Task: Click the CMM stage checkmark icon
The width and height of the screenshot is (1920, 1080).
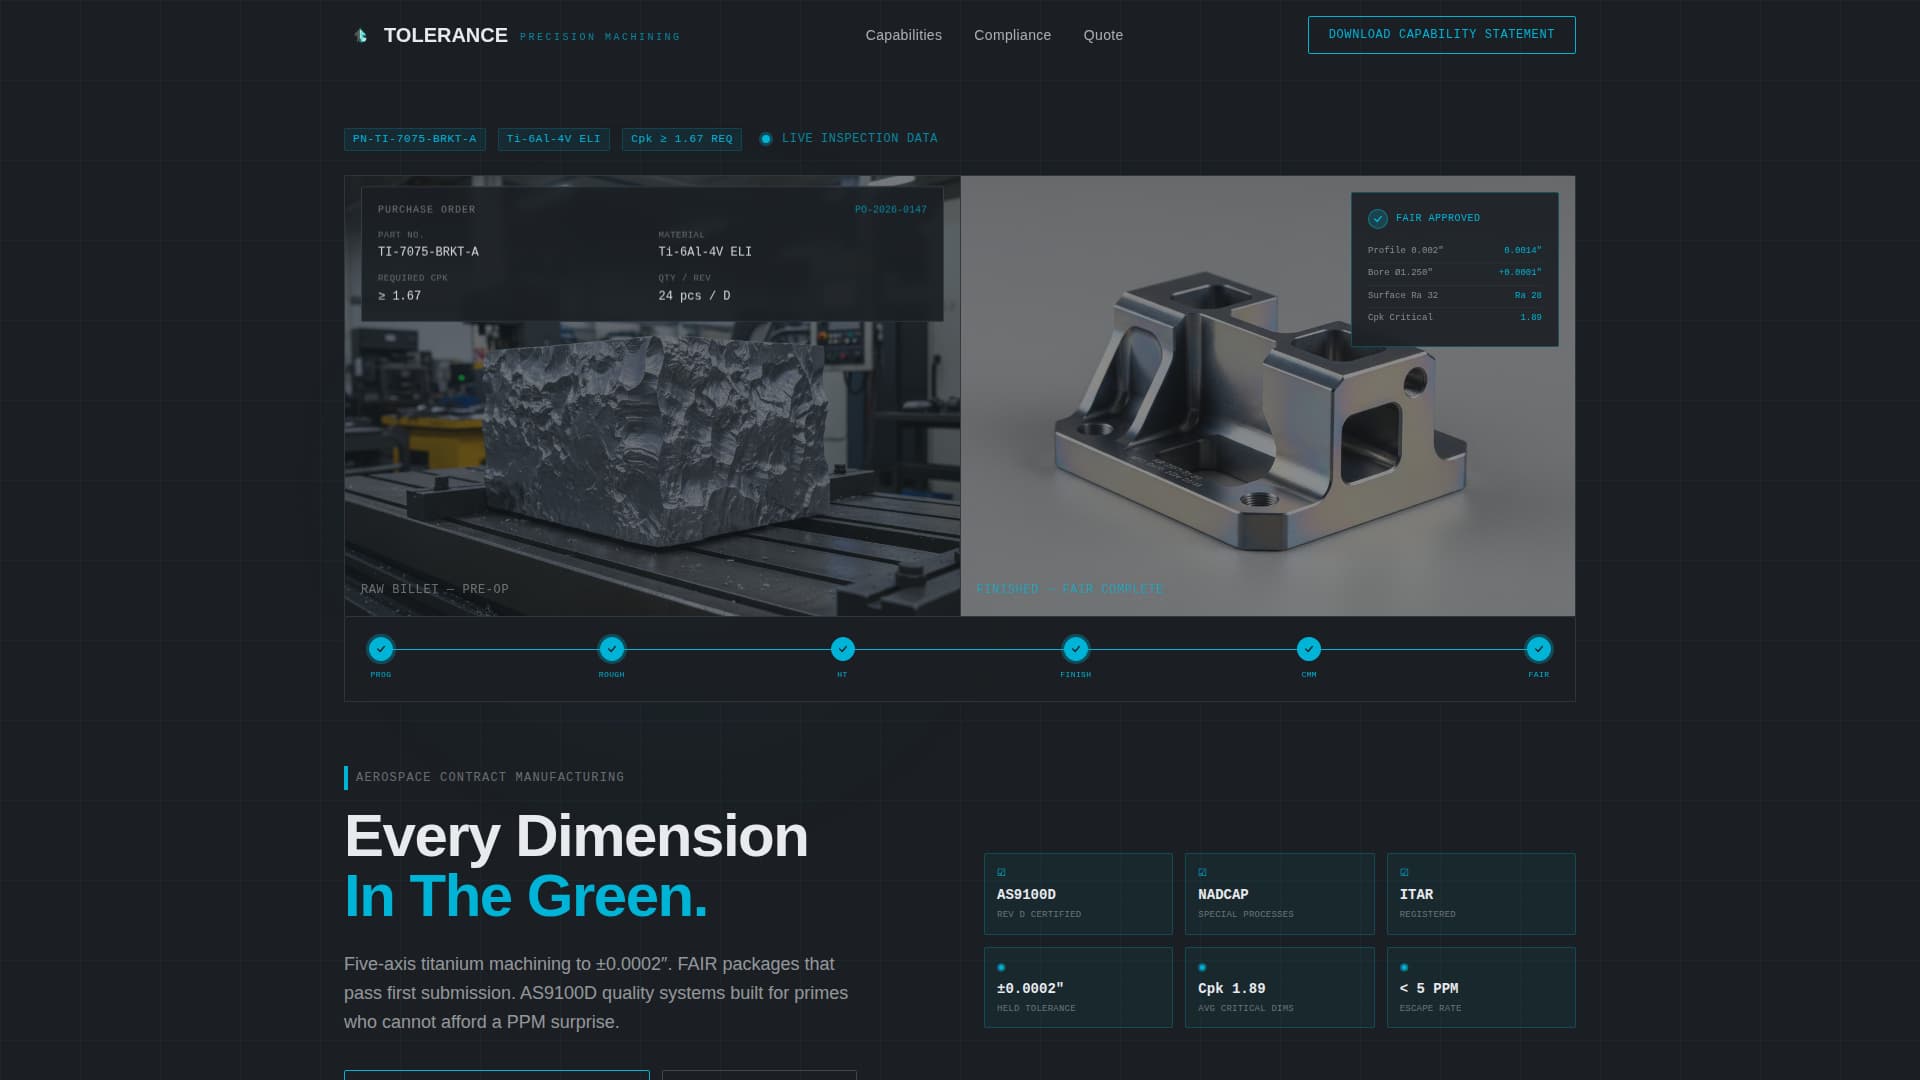Action: pos(1309,649)
